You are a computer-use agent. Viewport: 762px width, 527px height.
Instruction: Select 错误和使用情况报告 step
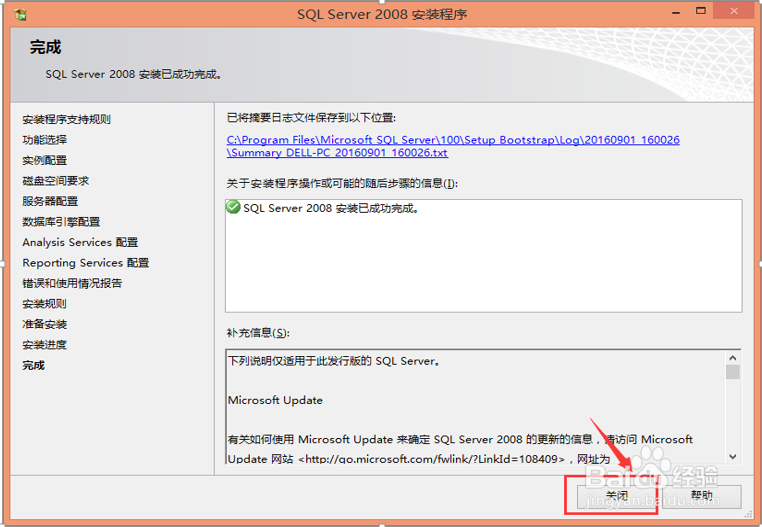72,283
